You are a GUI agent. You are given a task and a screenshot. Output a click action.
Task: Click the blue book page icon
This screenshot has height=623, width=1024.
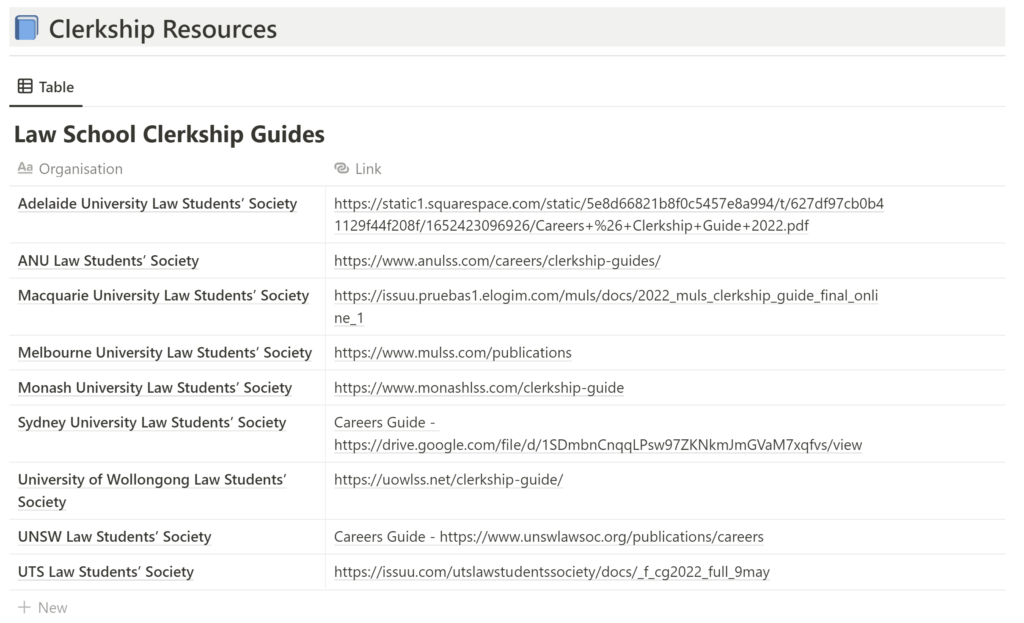(27, 29)
